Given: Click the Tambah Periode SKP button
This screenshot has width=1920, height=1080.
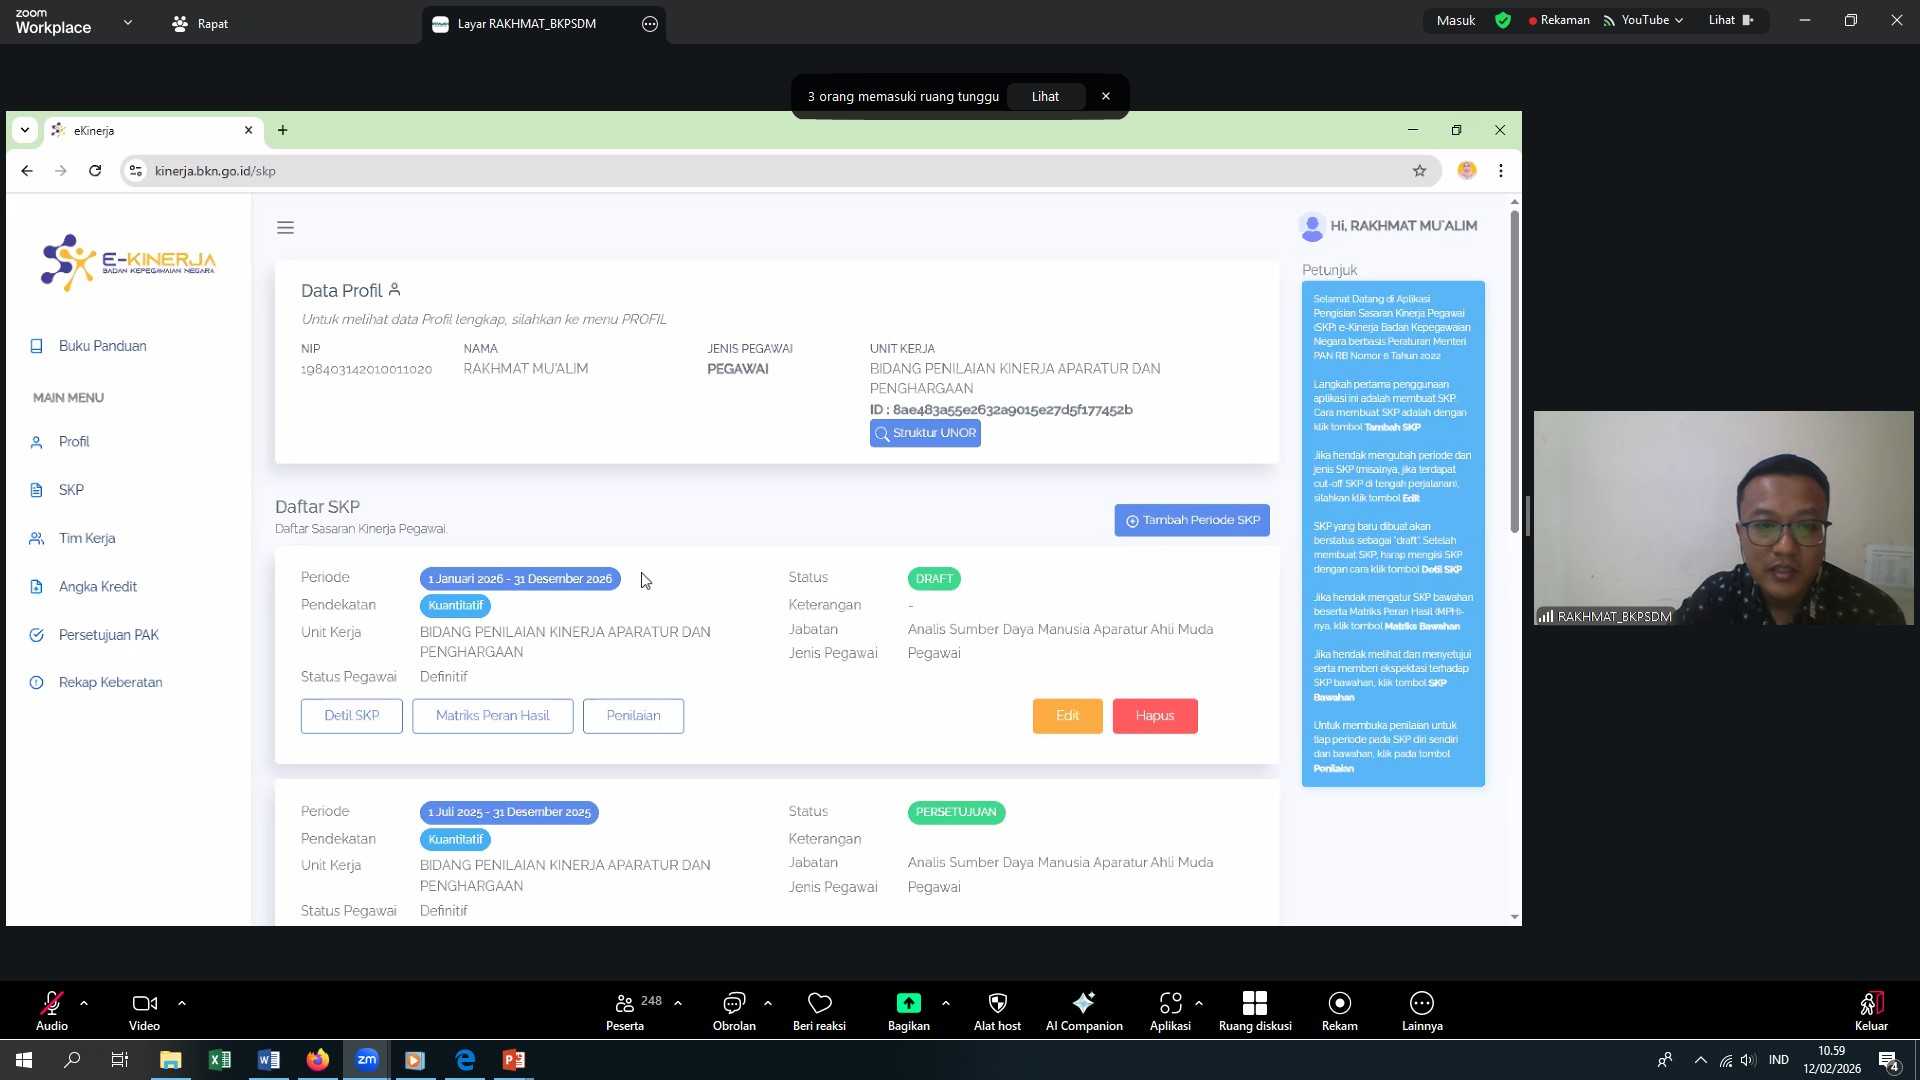Looking at the screenshot, I should (1192, 520).
